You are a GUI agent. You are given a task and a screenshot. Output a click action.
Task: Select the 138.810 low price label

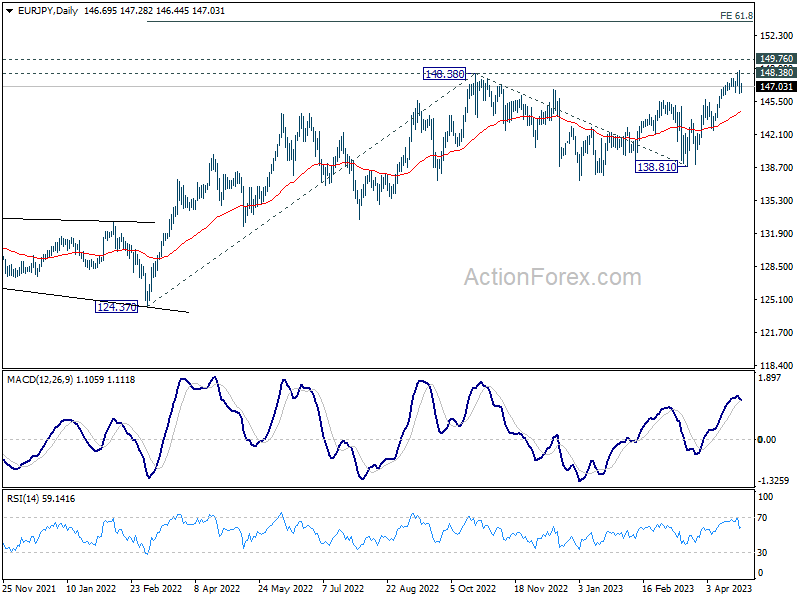pos(657,166)
